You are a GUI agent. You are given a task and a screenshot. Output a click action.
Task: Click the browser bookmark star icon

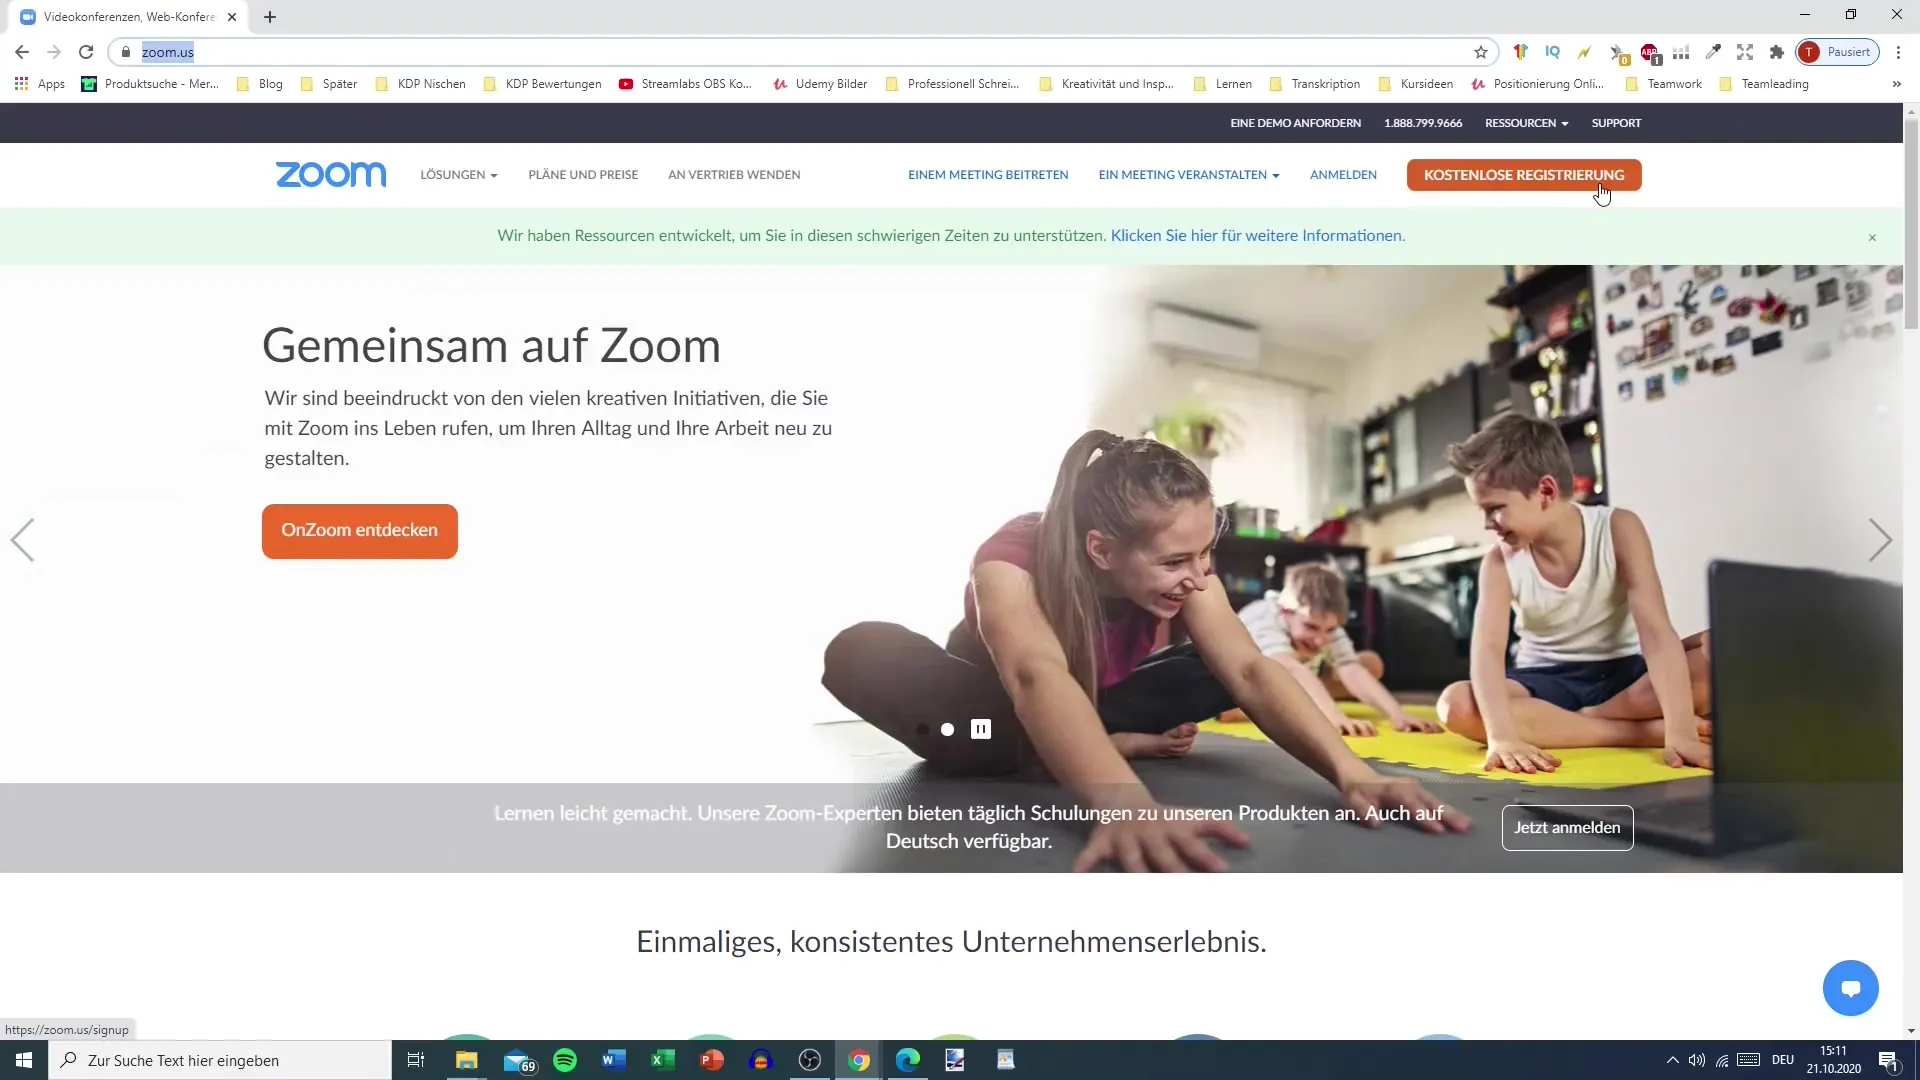1480,51
